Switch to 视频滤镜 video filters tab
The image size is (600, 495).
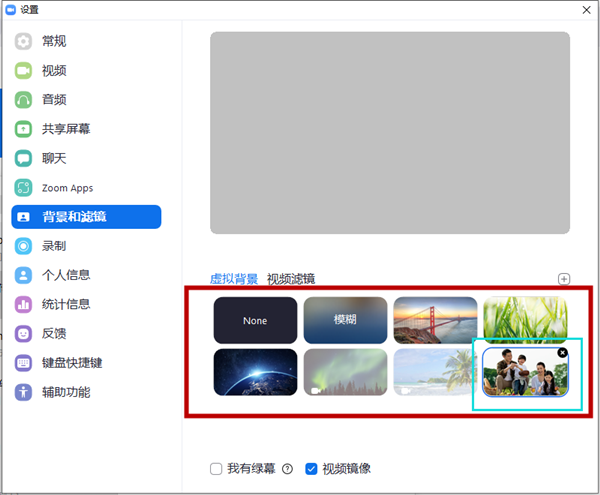291,279
